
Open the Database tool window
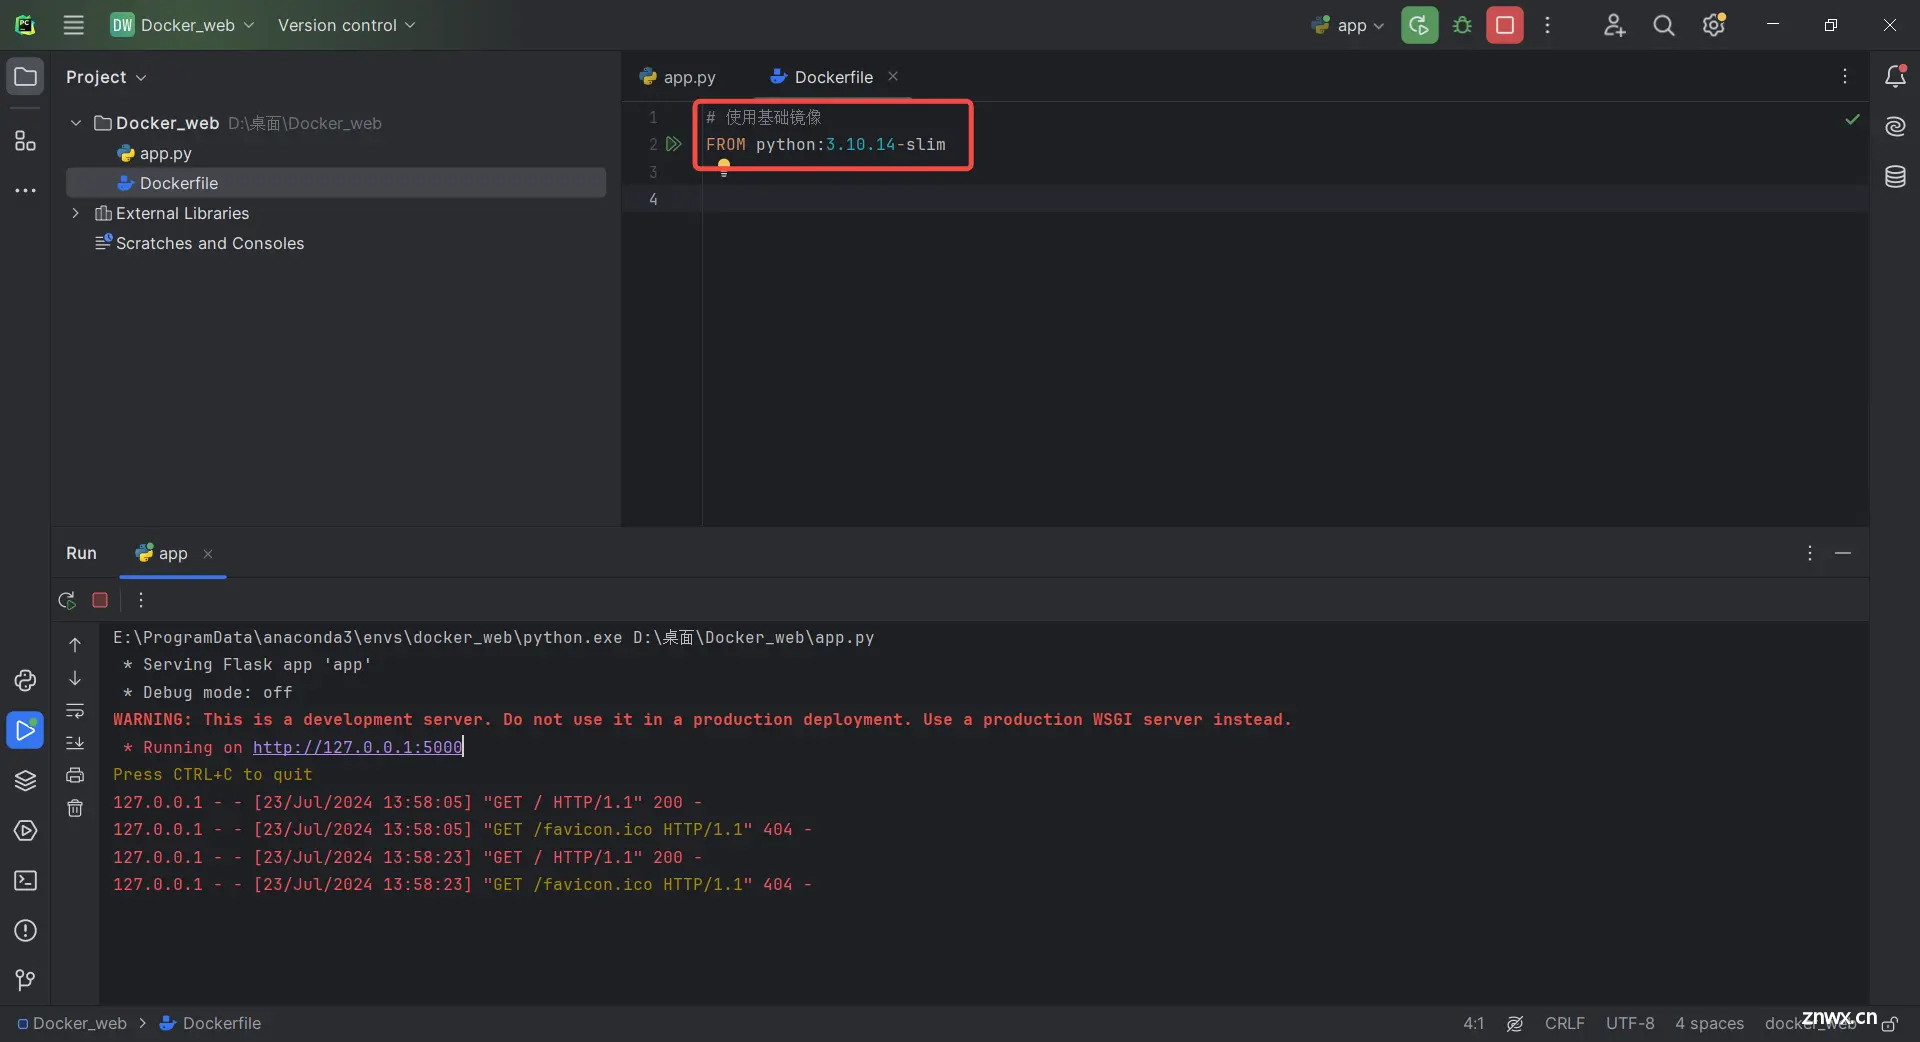coord(1895,177)
